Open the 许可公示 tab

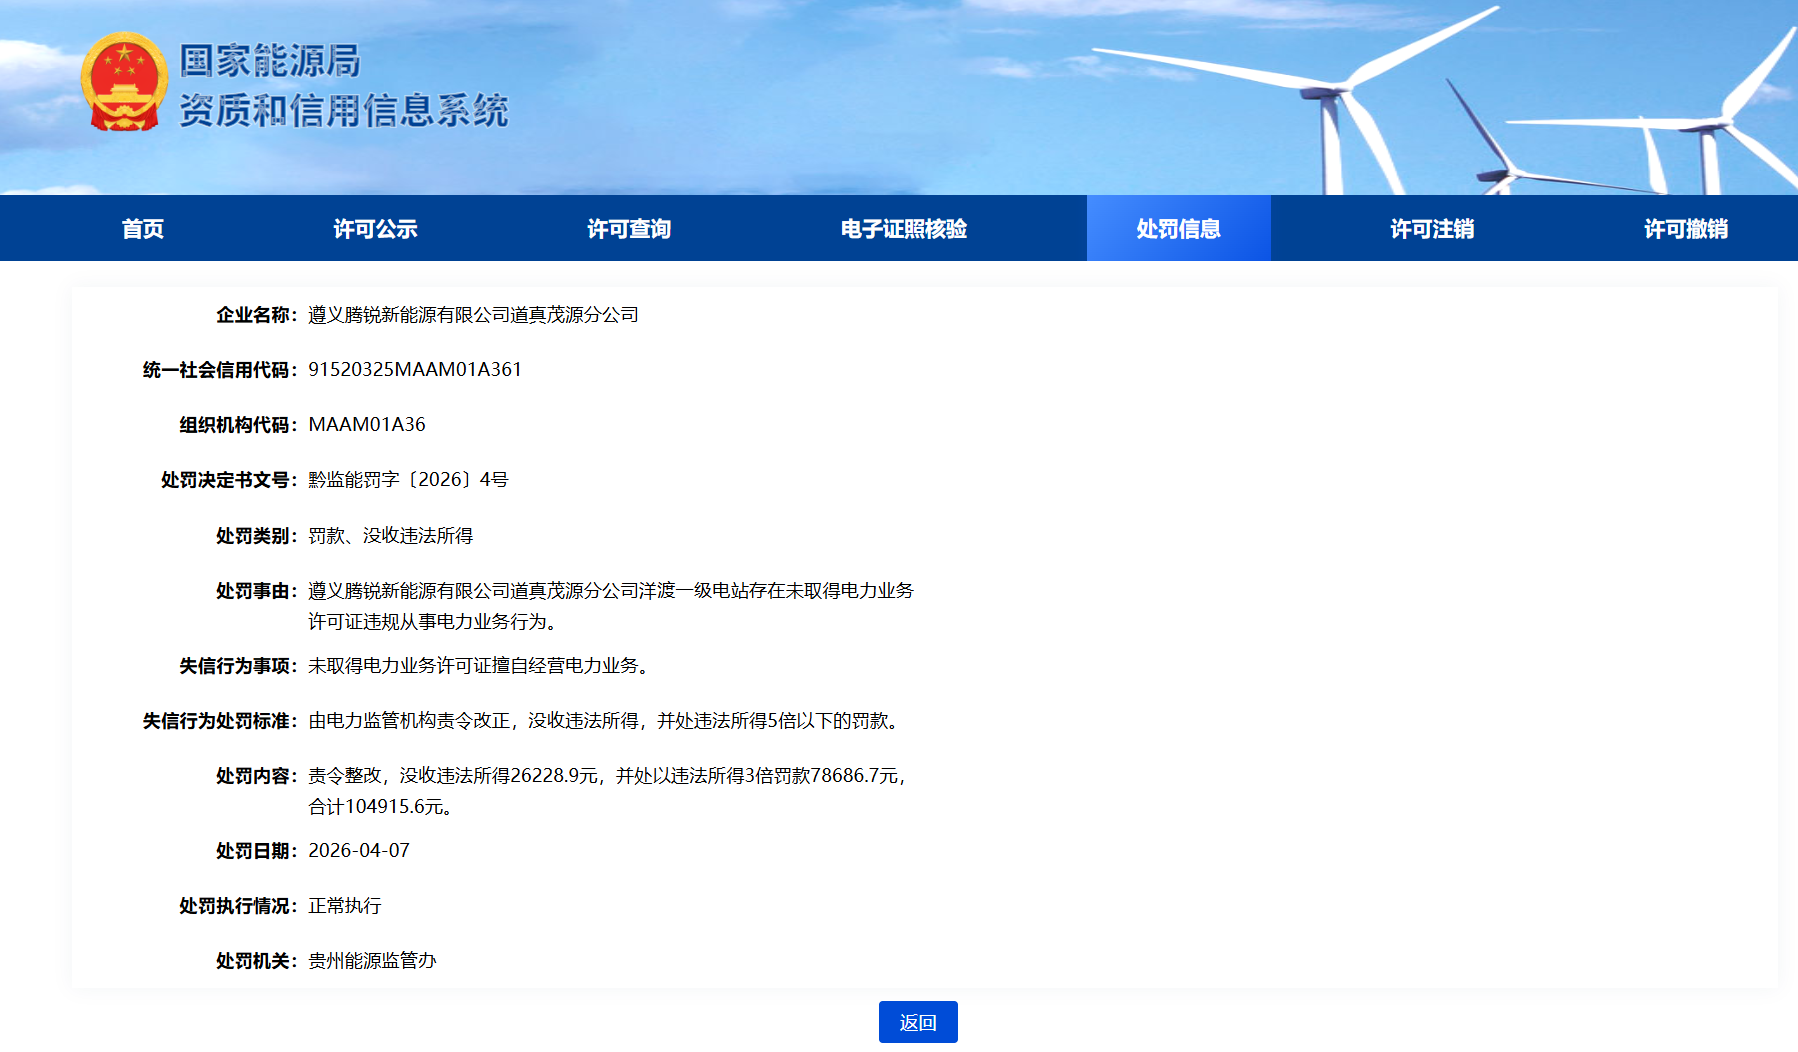(x=375, y=229)
